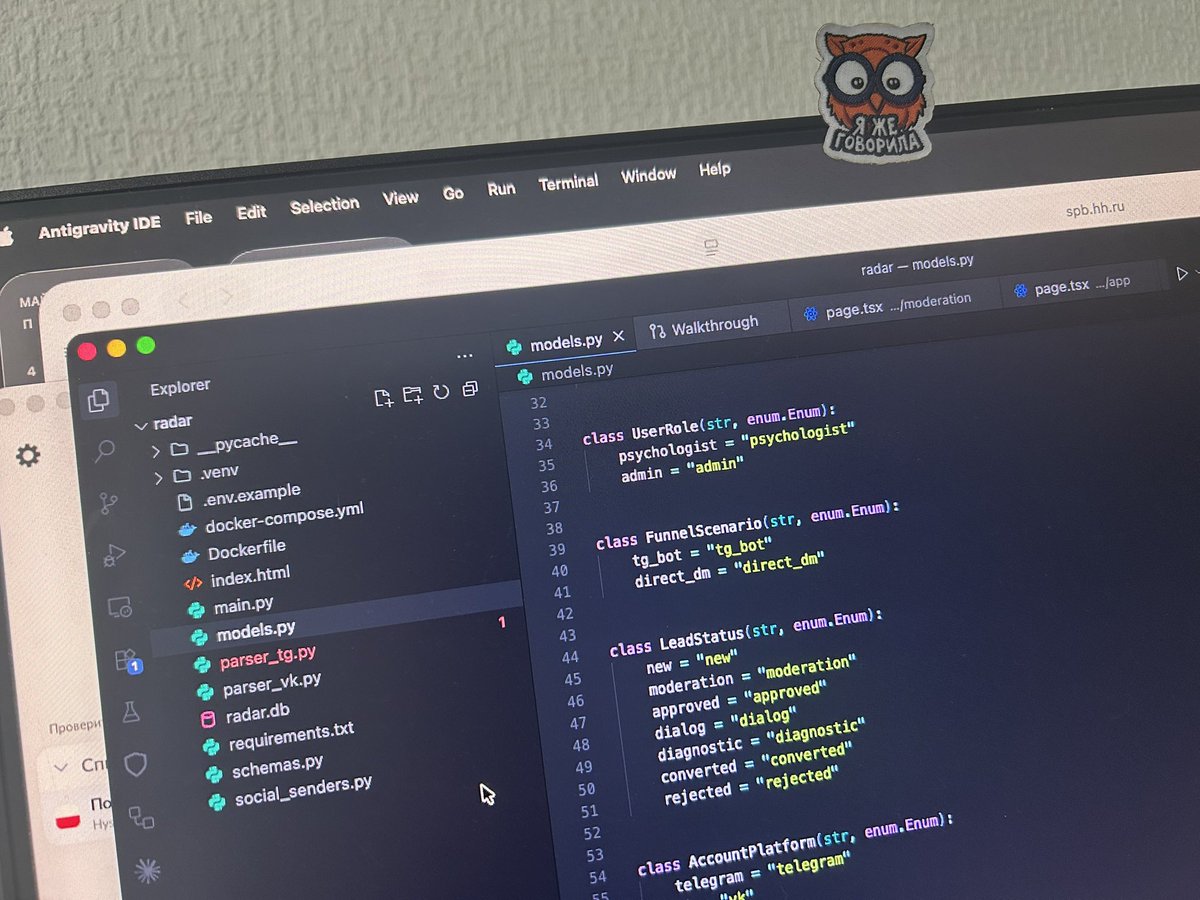Open the Remote Explorer view
Viewport: 1200px width, 900px height.
click(120, 607)
